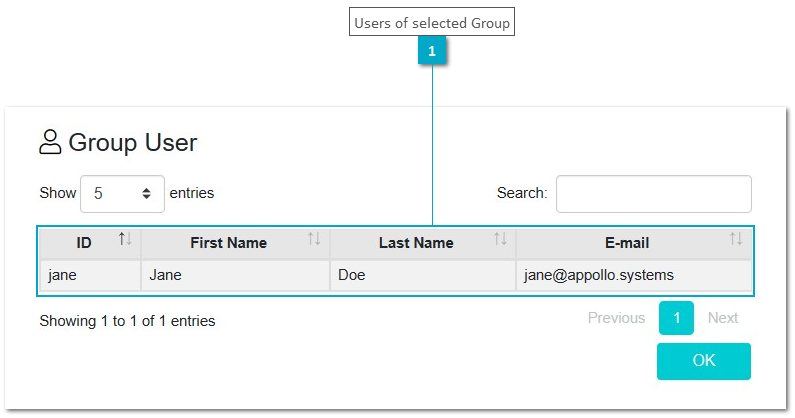Select the jane@appollo.systems email cell

[x=634, y=275]
